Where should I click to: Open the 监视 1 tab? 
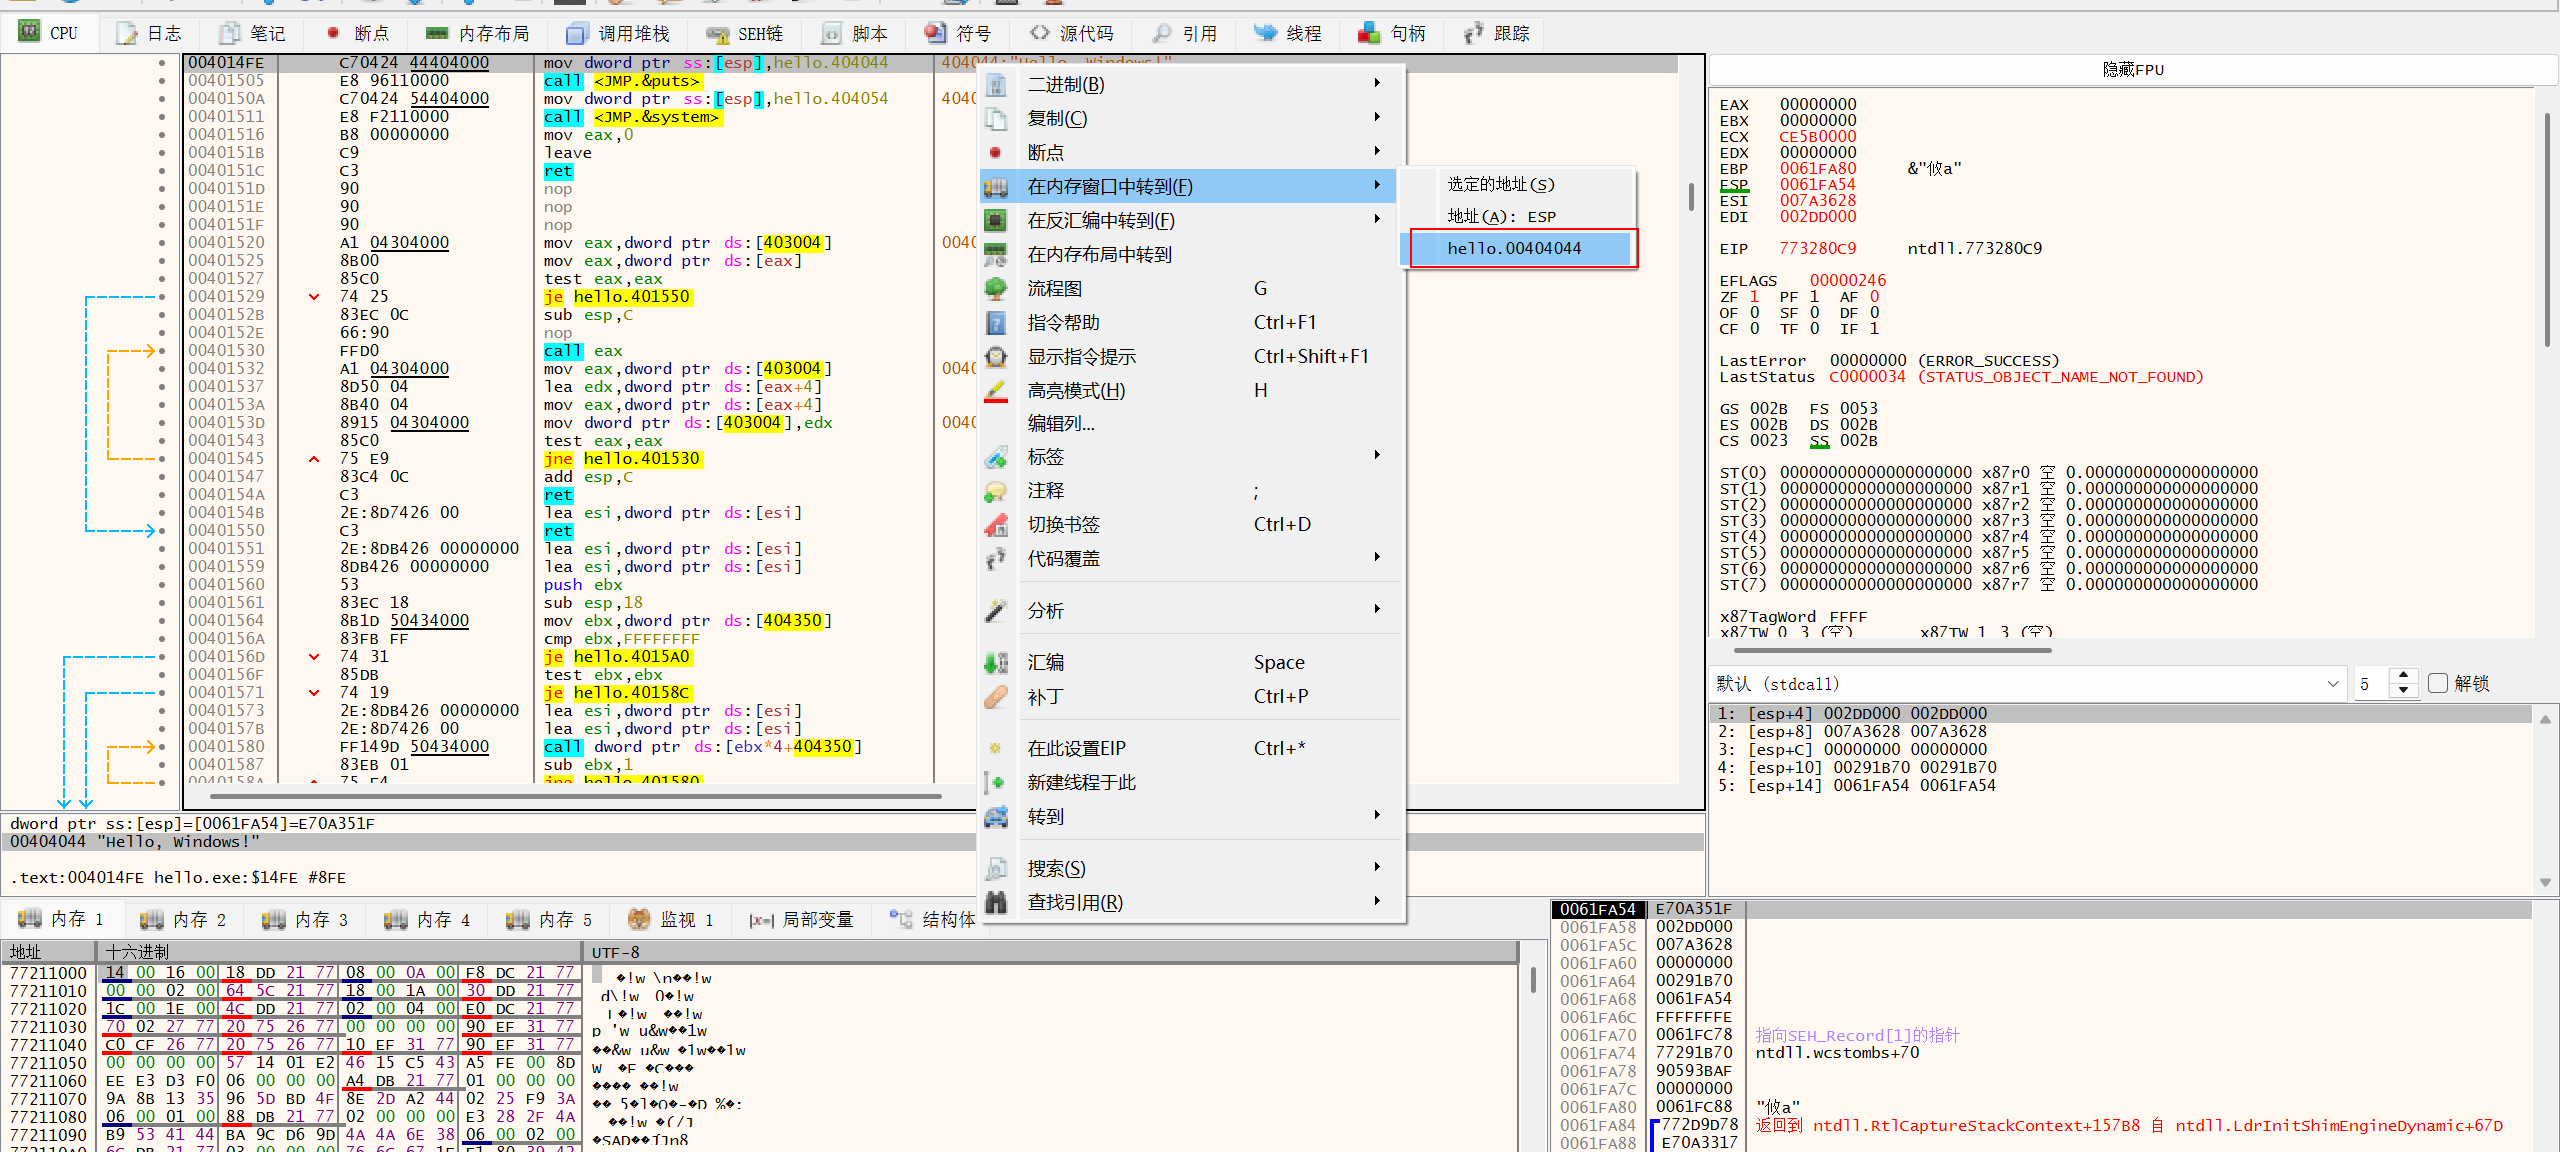671,919
